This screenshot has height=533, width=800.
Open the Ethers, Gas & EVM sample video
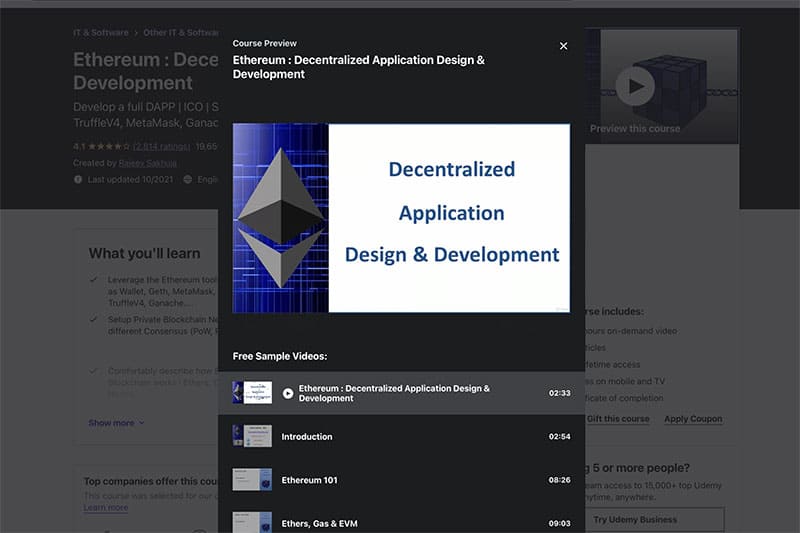[x=402, y=520]
